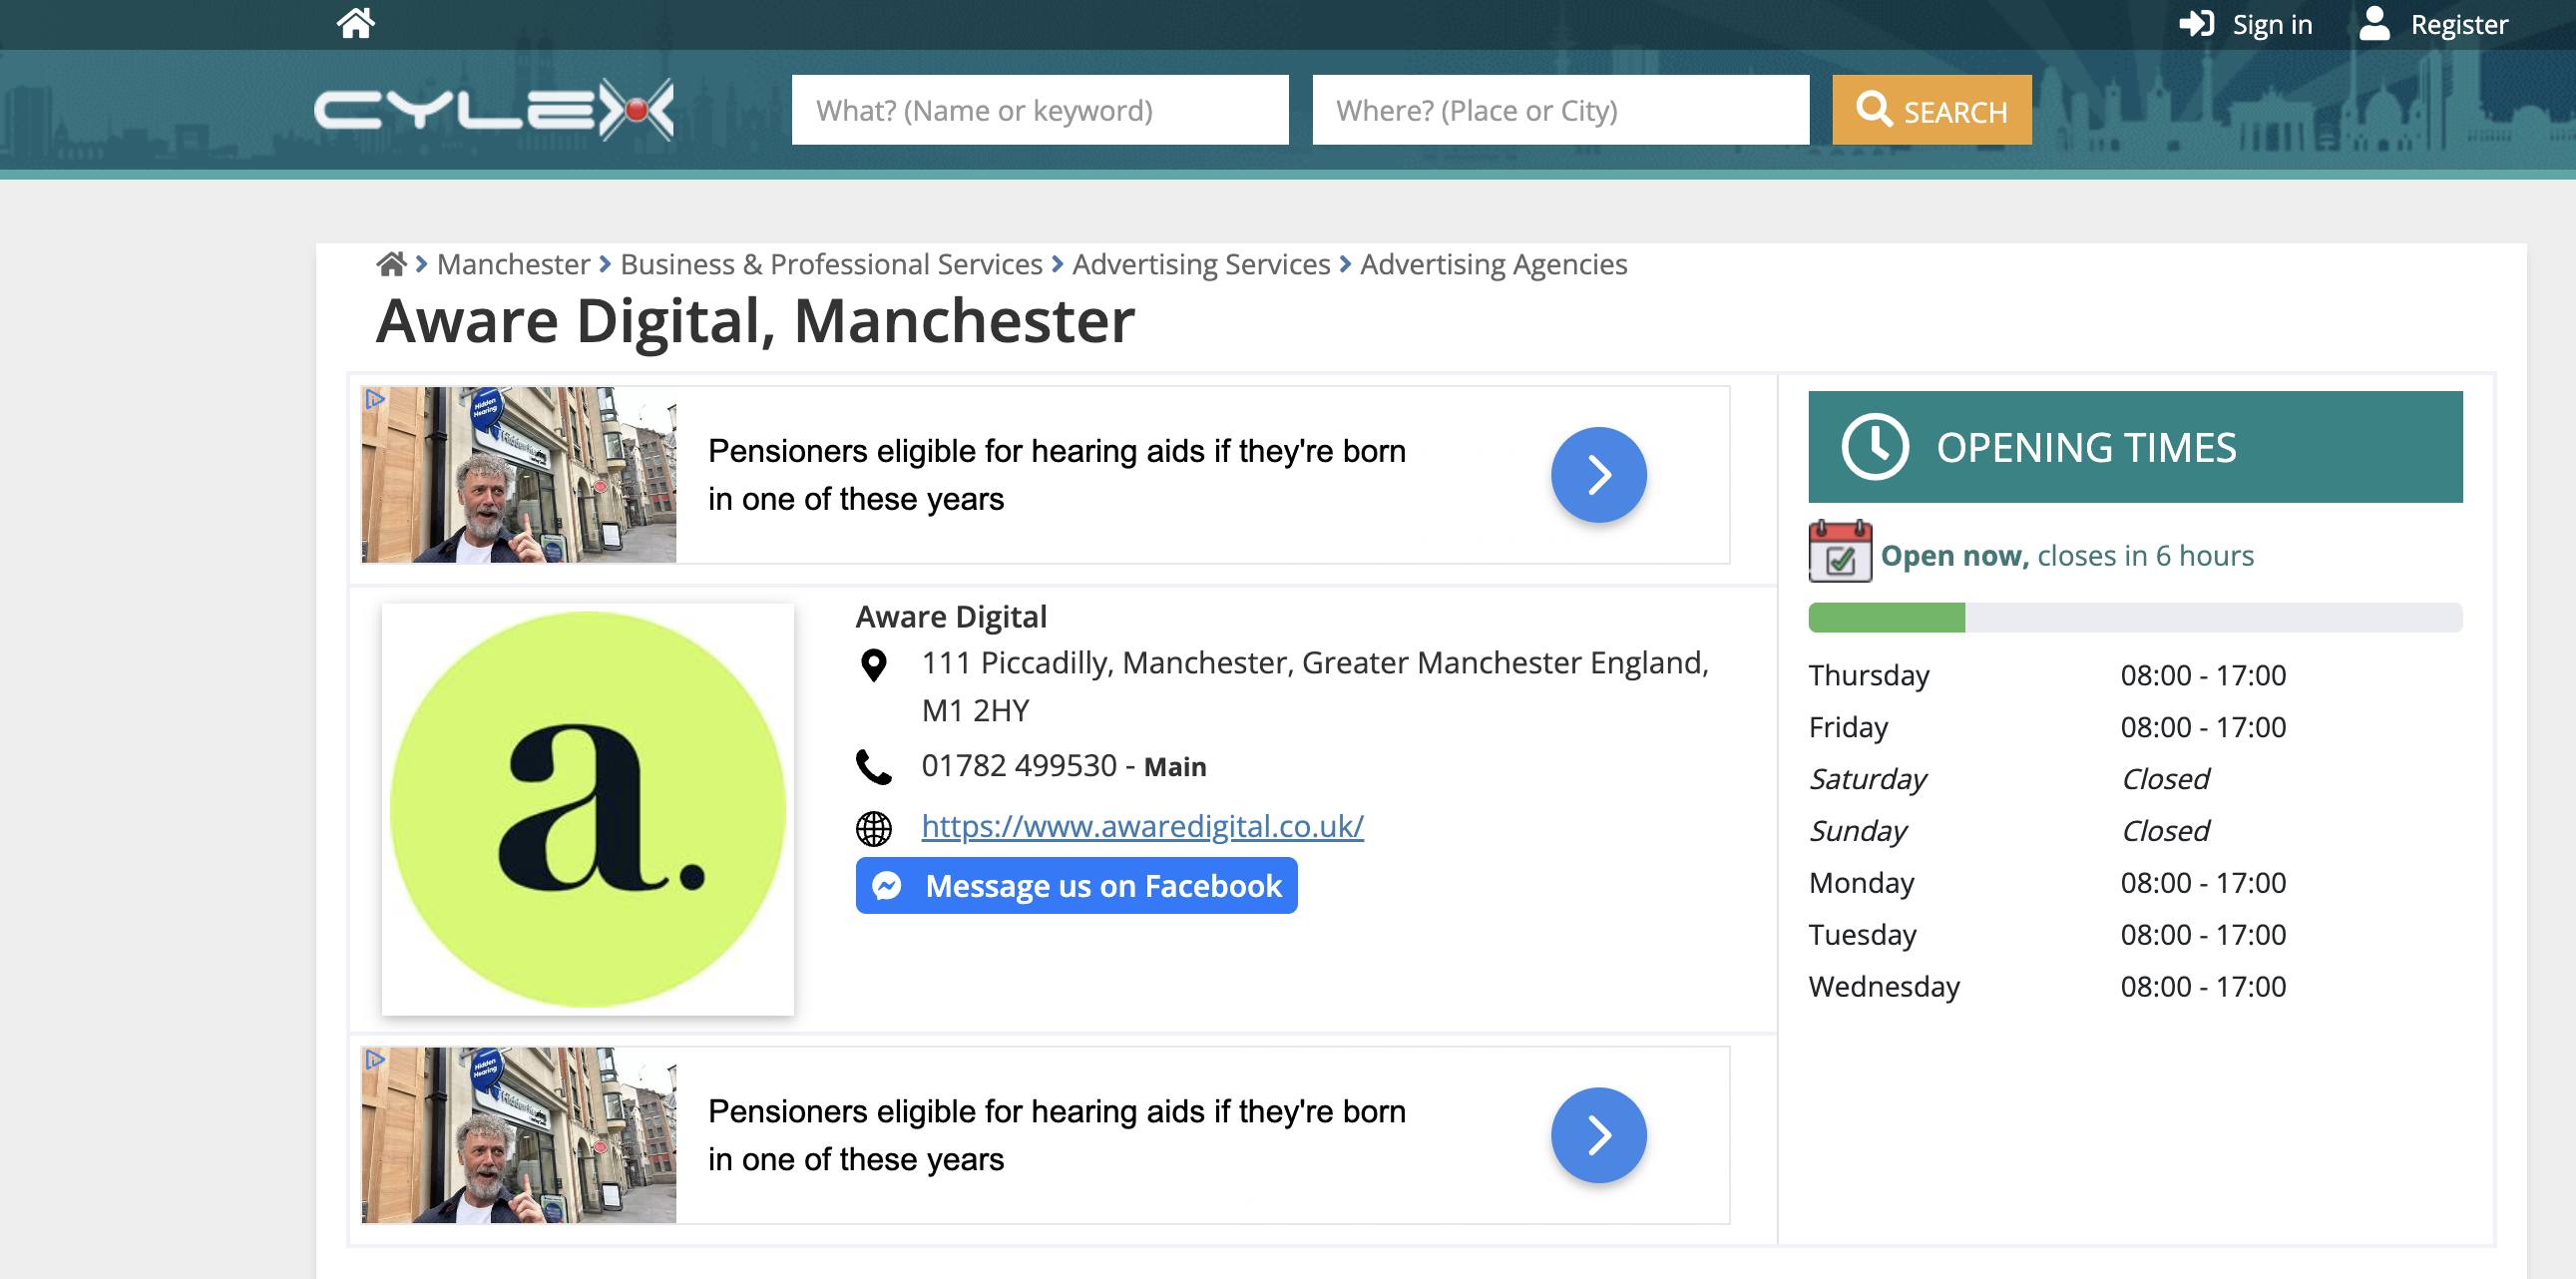Click the Wednesday opening hours row
2576x1279 pixels.
[x=2135, y=987]
